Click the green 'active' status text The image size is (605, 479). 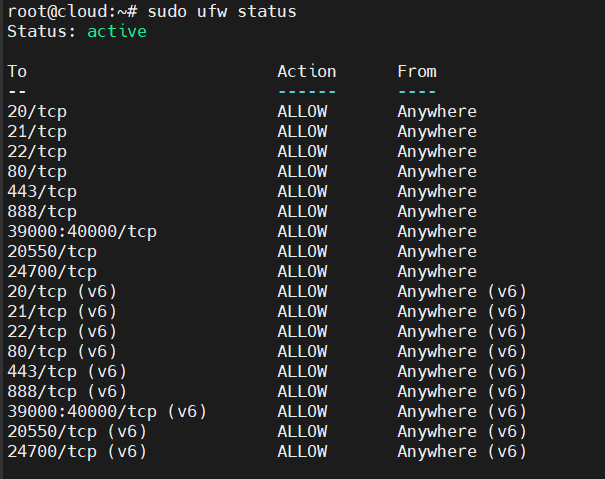point(117,32)
